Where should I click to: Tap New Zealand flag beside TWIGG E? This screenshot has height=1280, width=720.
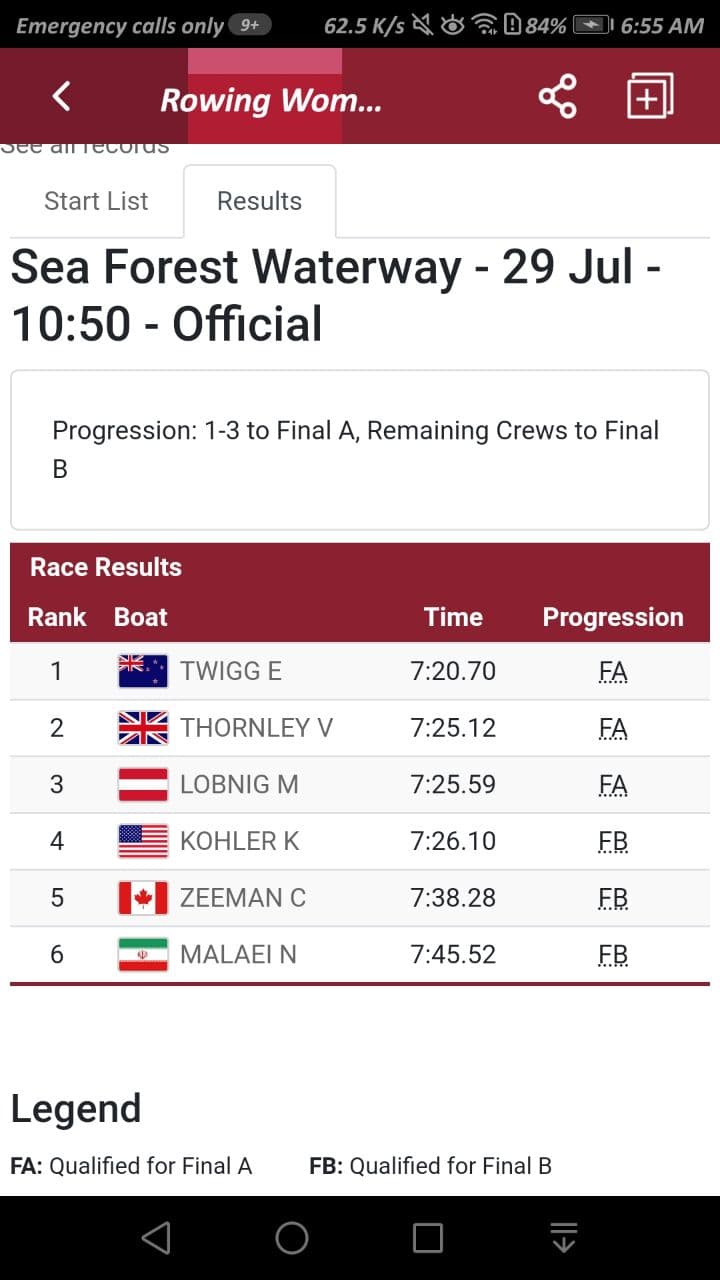(x=143, y=671)
